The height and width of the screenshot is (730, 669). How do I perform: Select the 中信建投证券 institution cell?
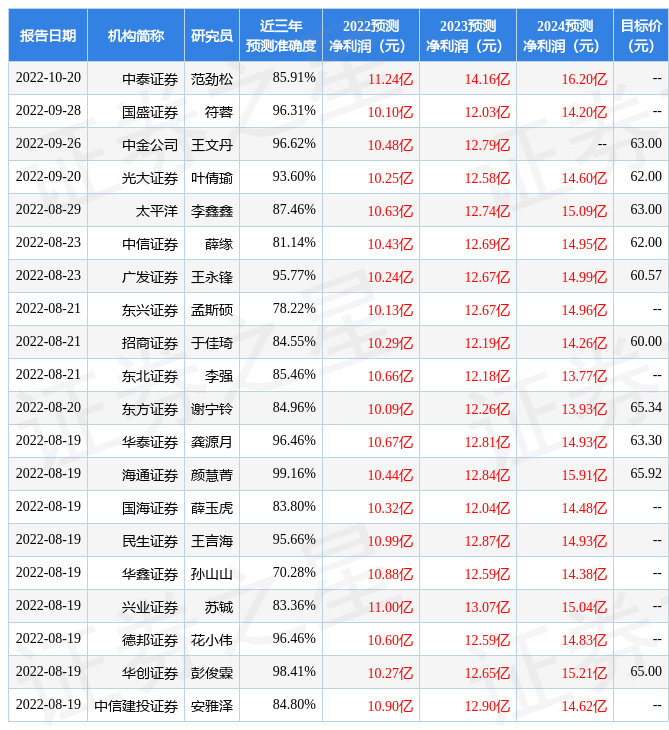136,706
